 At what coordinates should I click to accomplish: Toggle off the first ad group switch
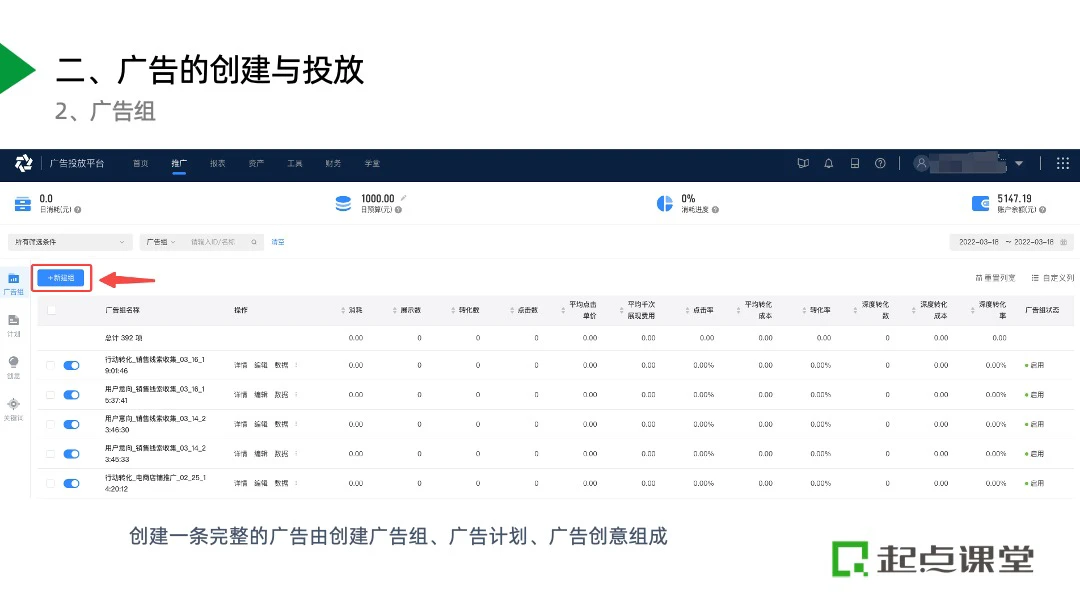(x=71, y=365)
